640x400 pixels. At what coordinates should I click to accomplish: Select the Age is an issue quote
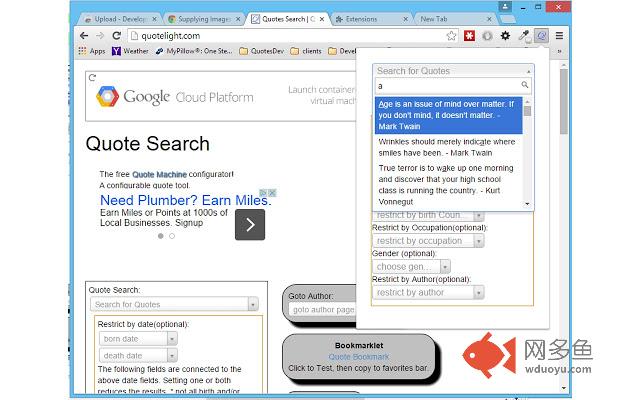449,116
